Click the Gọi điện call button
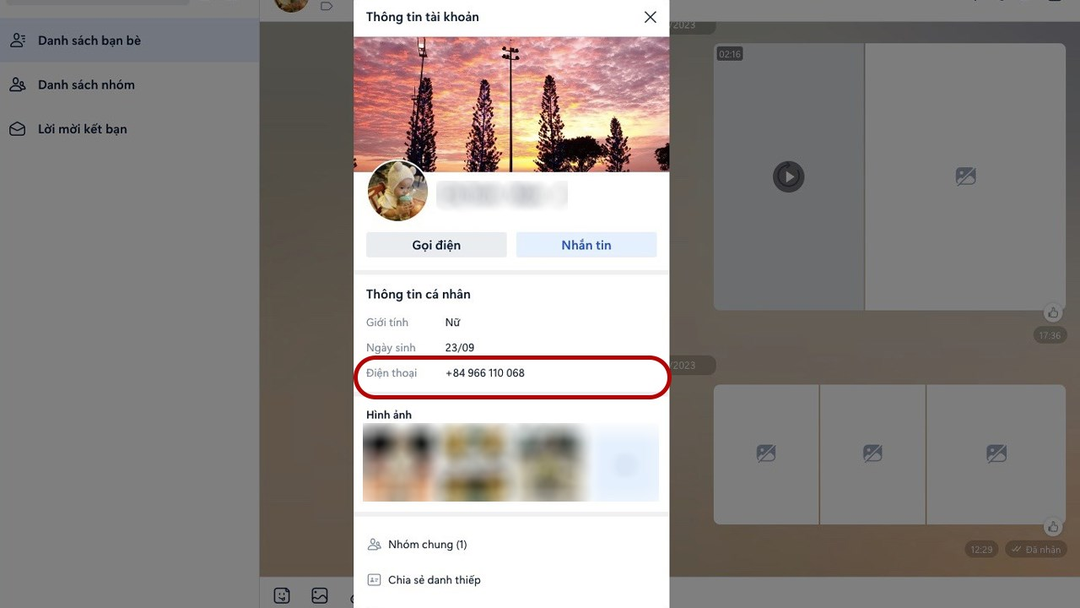The image size is (1080, 608). click(x=436, y=245)
